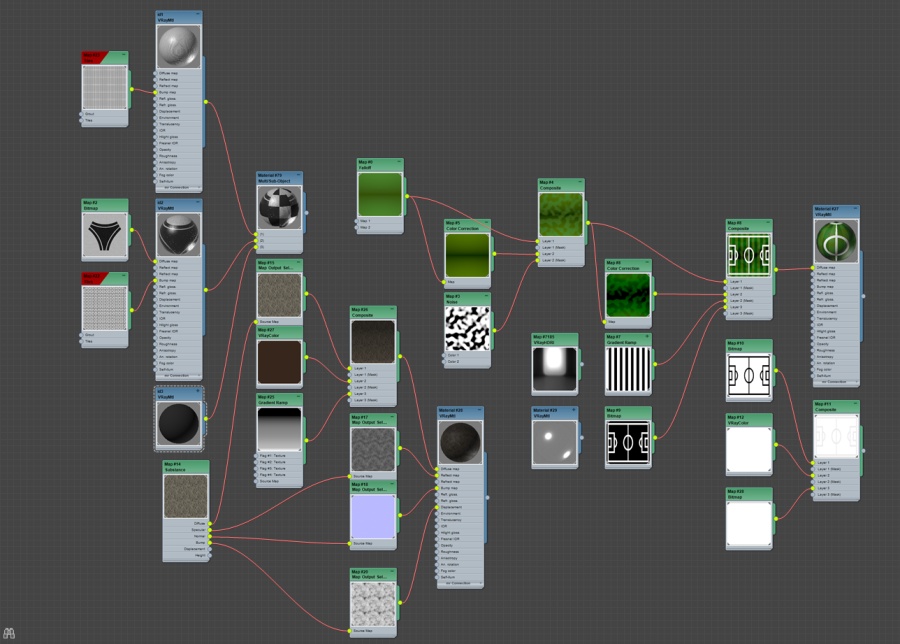Select the black s03 VRayMtl sphere preview

pos(179,423)
